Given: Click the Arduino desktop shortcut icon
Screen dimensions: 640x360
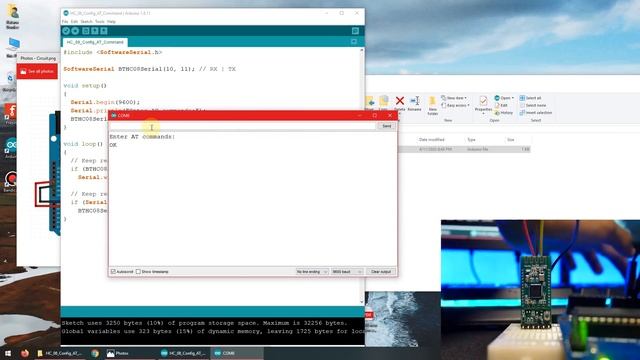Looking at the screenshot, I should [11, 147].
